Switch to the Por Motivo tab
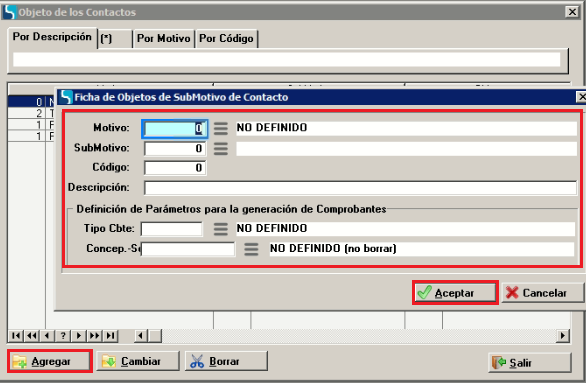Image resolution: width=586 pixels, height=383 pixels. pyautogui.click(x=164, y=38)
